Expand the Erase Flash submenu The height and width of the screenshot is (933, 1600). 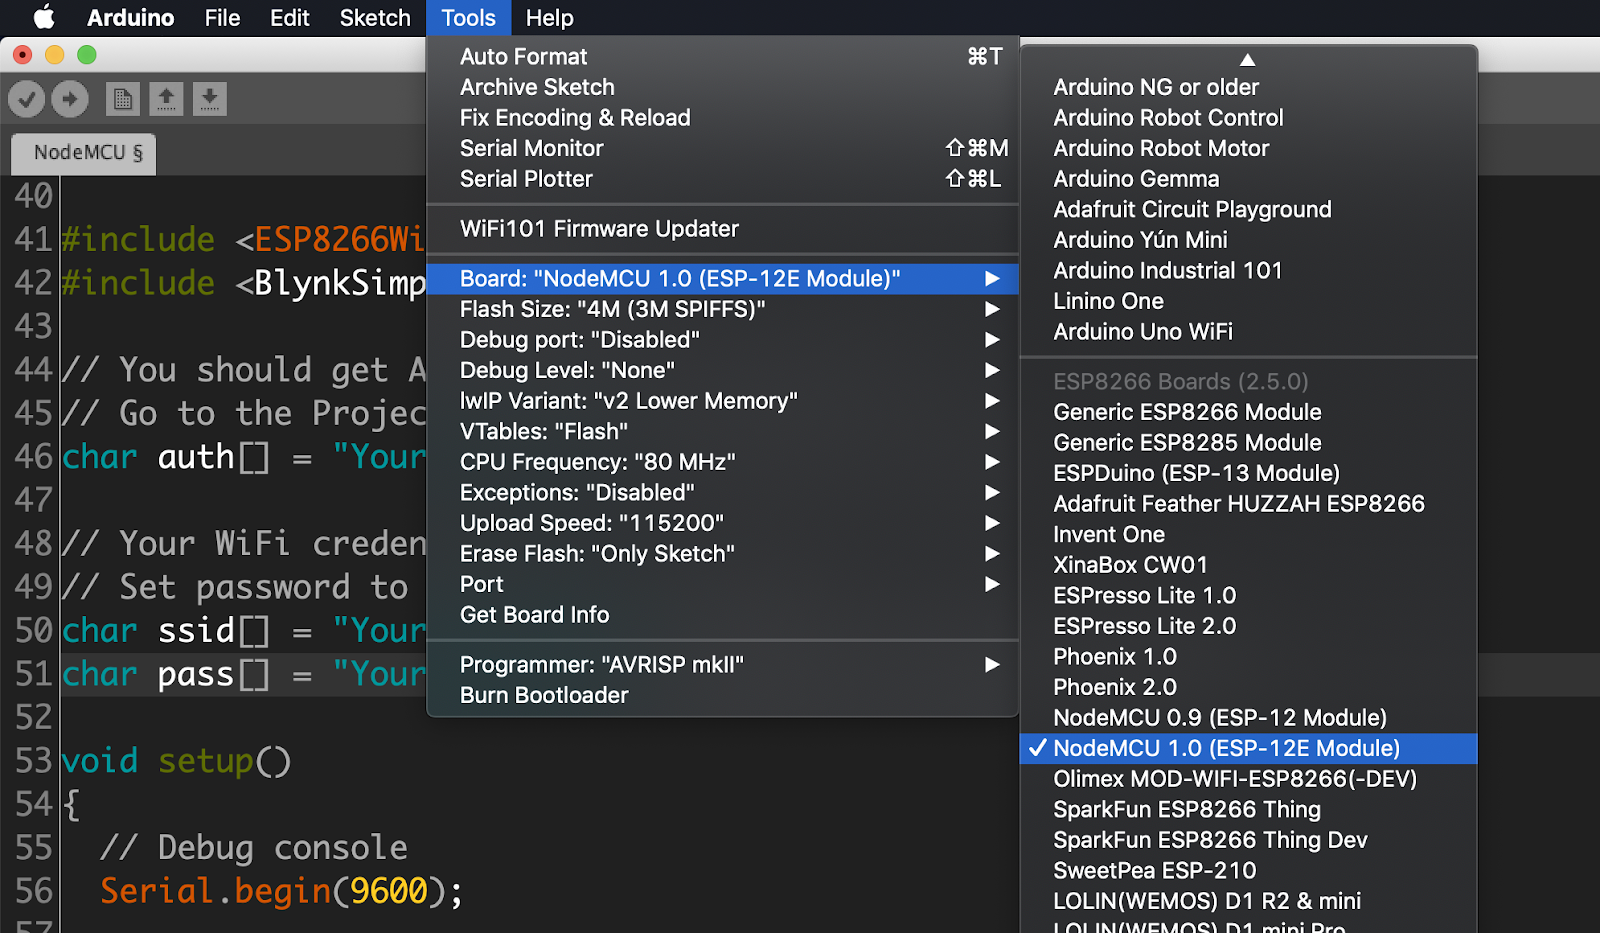[x=722, y=554]
